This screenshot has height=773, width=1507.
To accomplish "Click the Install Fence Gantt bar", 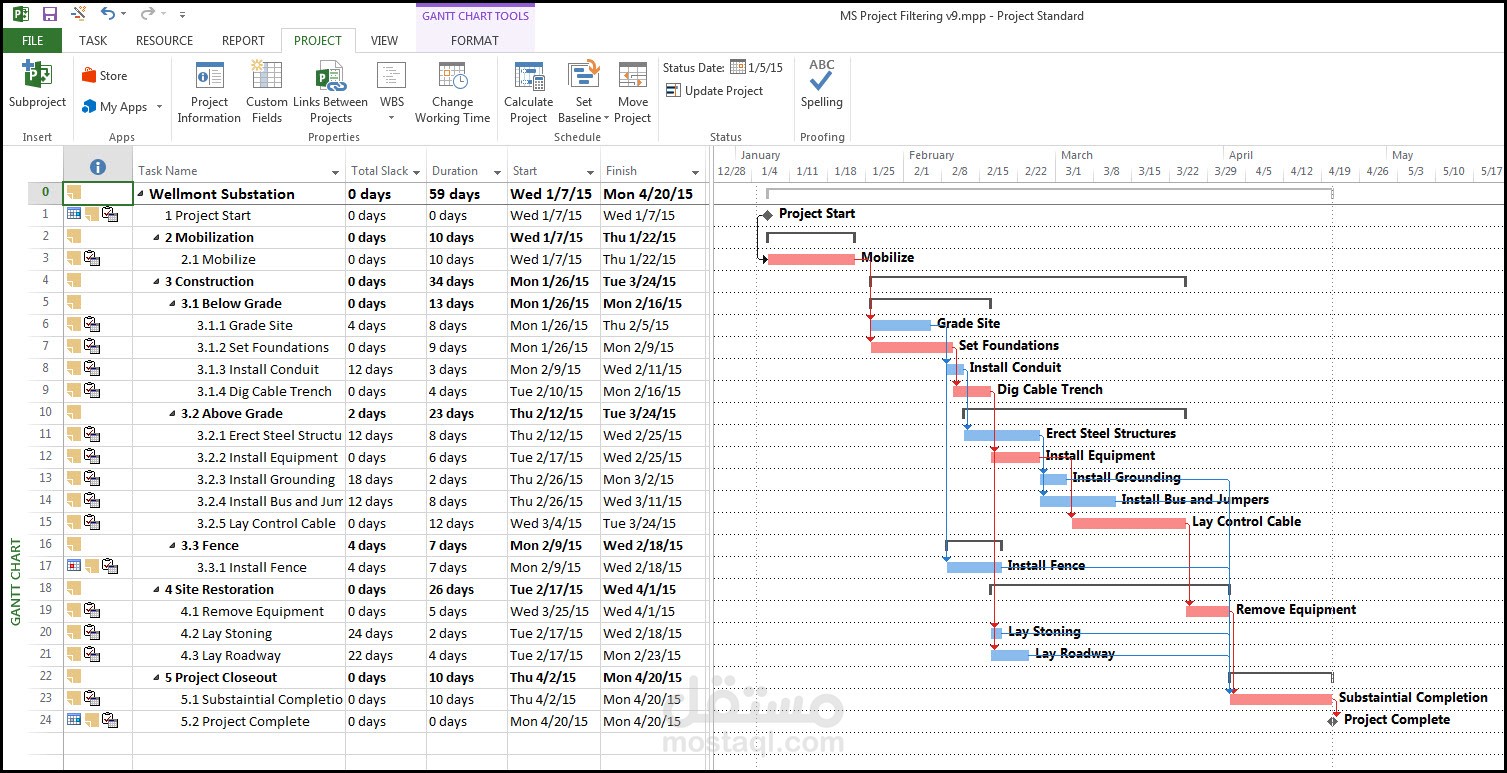I will [974, 567].
